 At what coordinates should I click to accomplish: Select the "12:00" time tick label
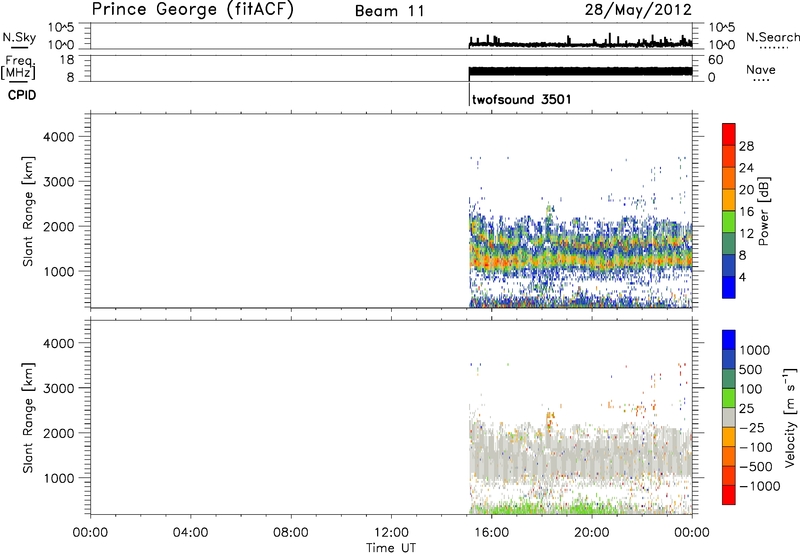[391, 533]
